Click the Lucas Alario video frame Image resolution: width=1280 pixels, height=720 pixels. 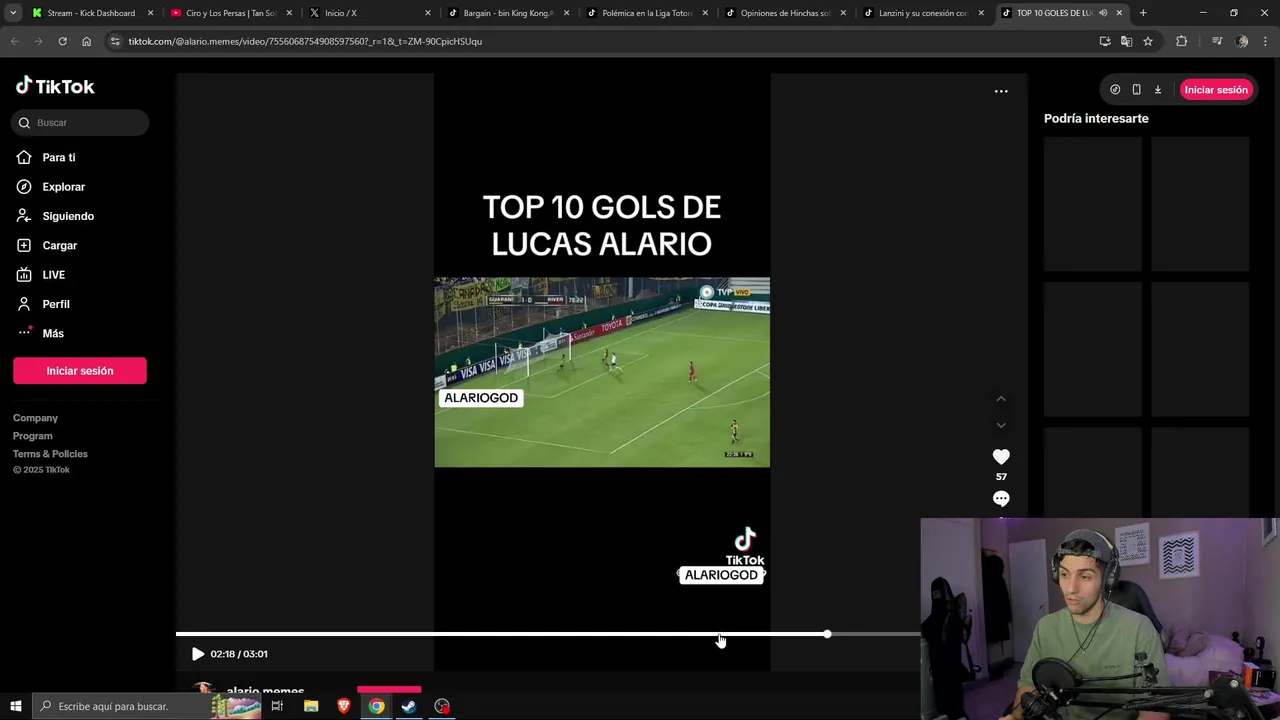[602, 372]
